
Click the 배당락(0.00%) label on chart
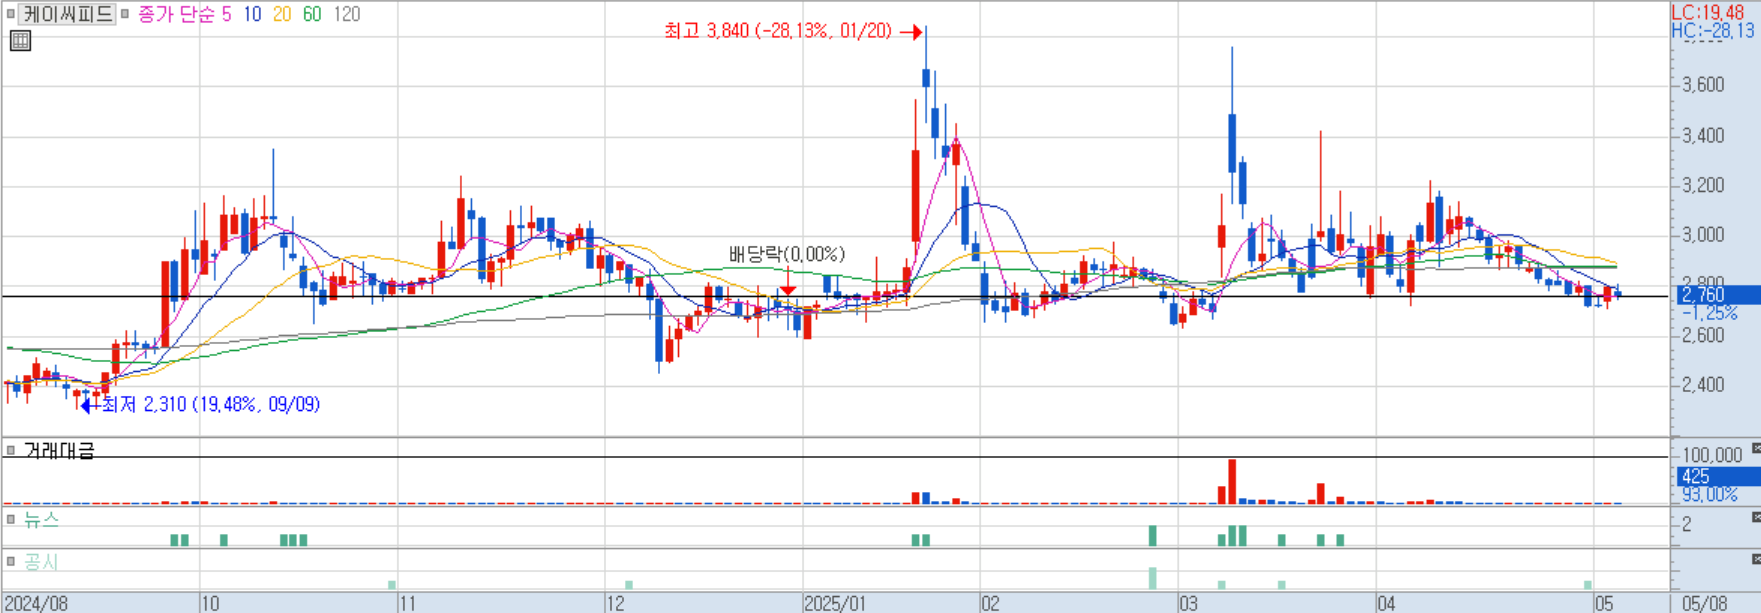click(787, 254)
